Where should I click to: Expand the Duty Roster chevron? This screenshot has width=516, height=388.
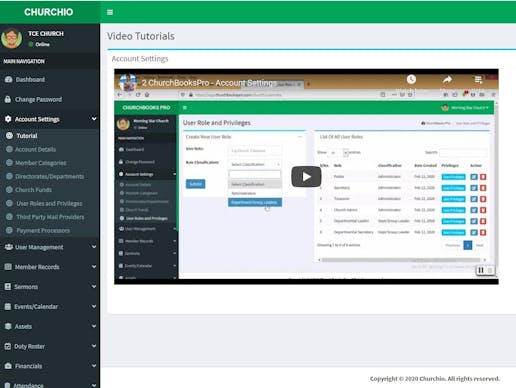(94, 346)
